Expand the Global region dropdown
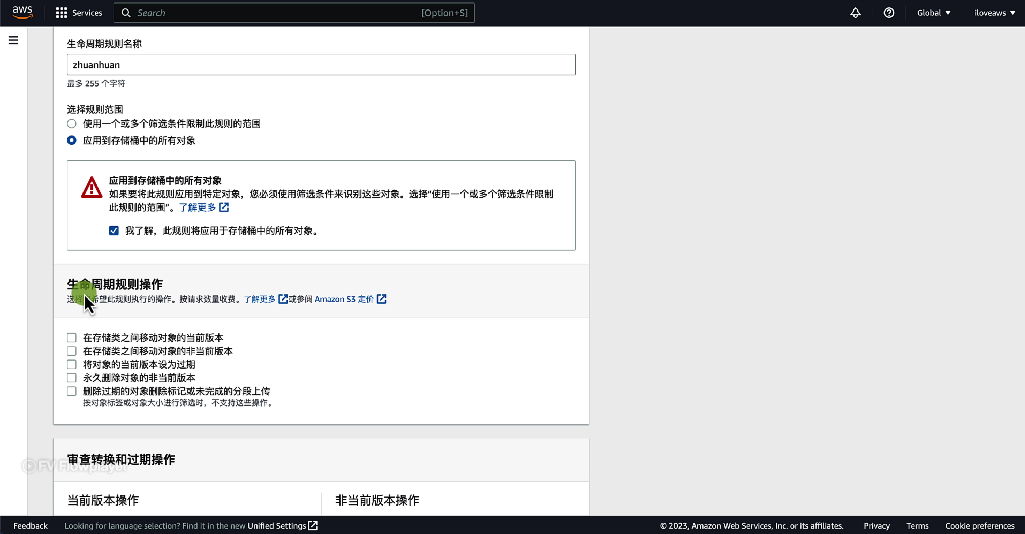Viewport: 1025px width, 534px height. [933, 13]
